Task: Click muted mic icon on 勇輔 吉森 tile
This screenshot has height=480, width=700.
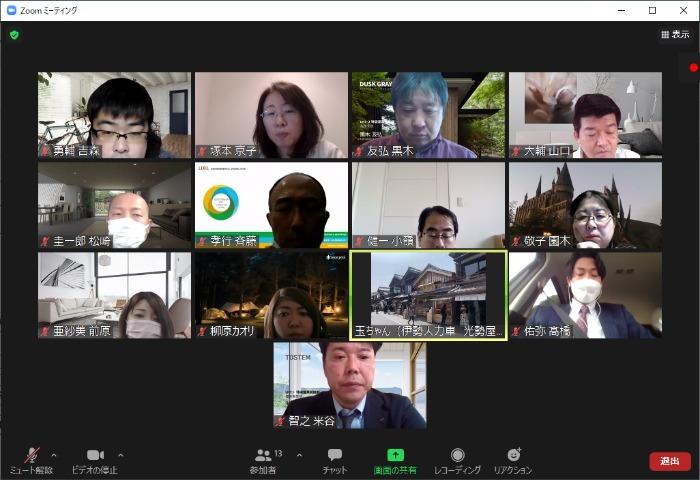Action: coord(45,151)
